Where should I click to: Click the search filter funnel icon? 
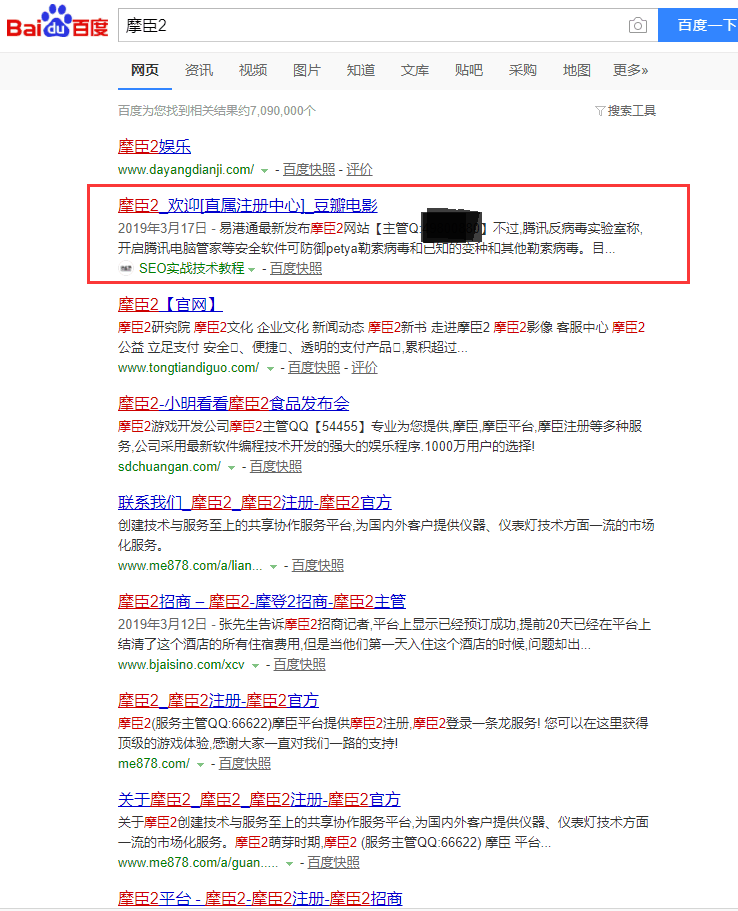[600, 110]
